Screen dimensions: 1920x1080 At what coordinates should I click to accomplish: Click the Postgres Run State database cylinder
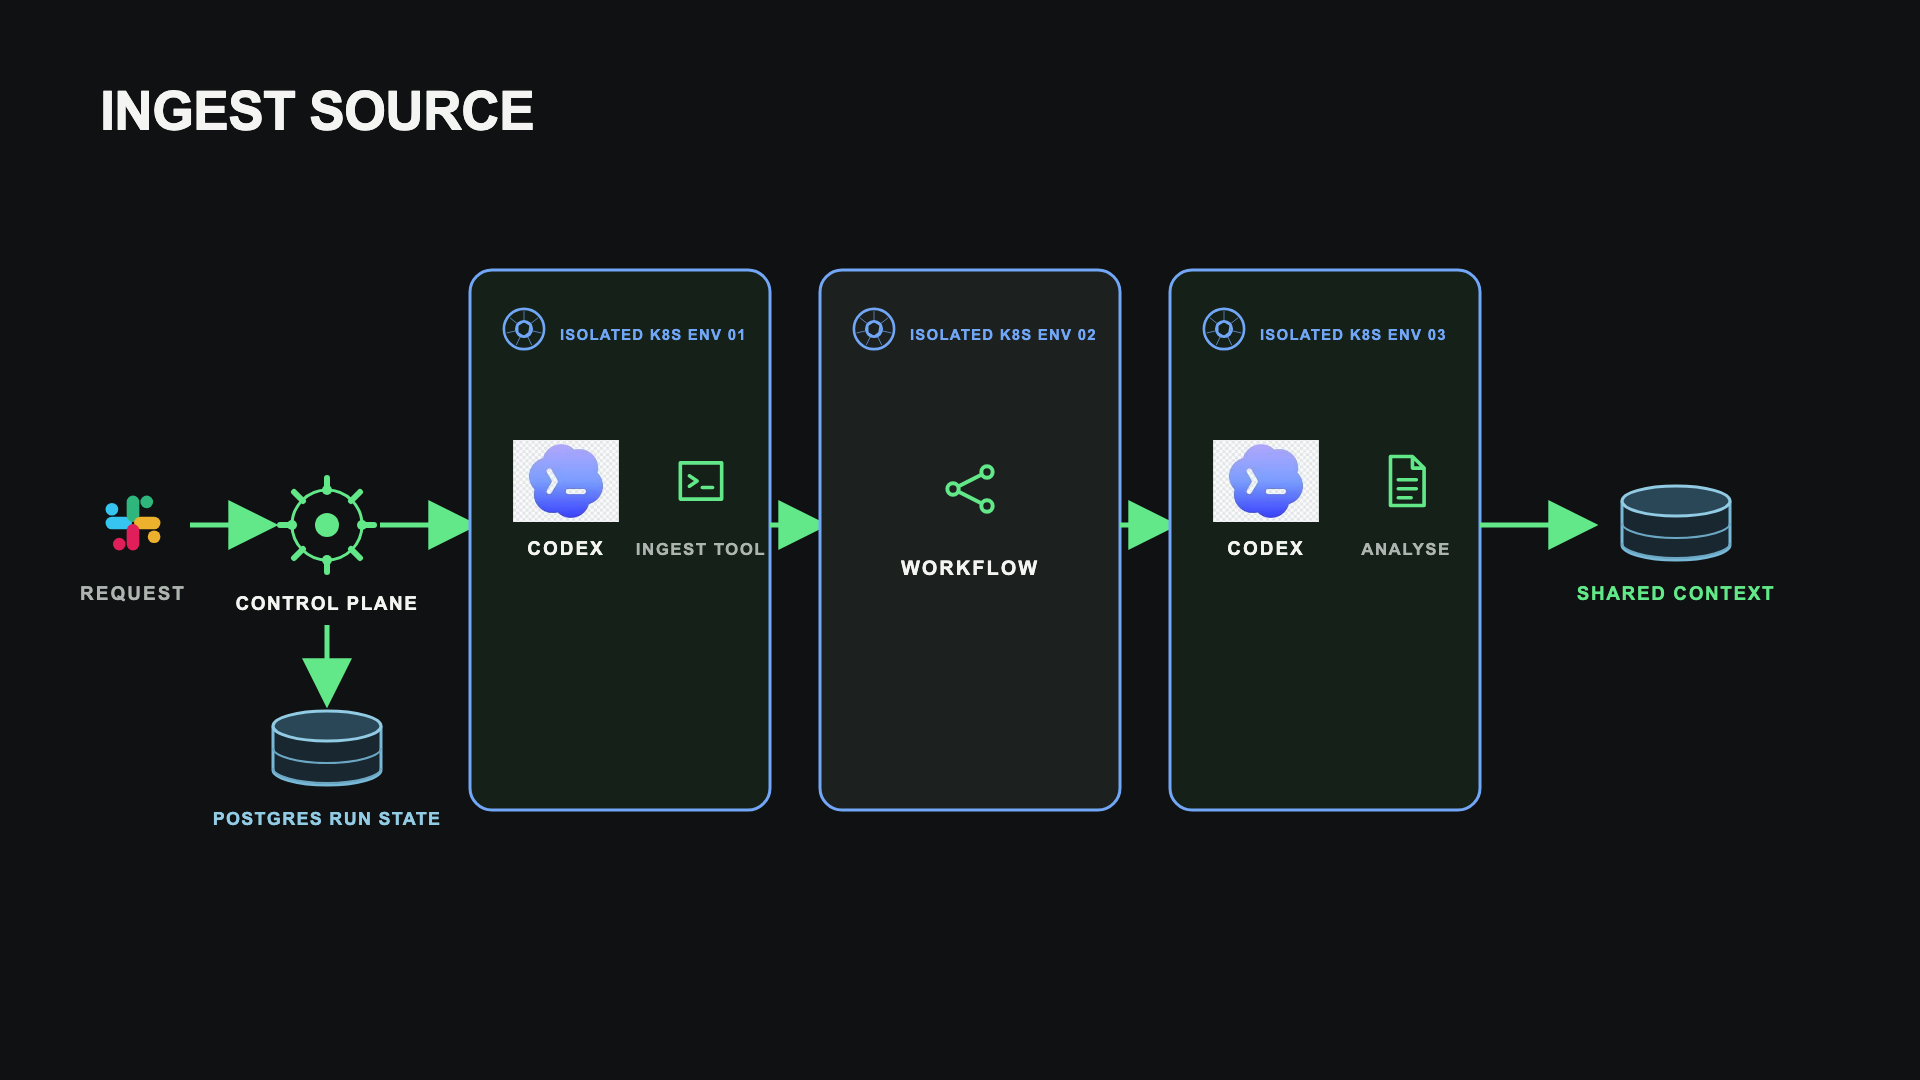327,748
